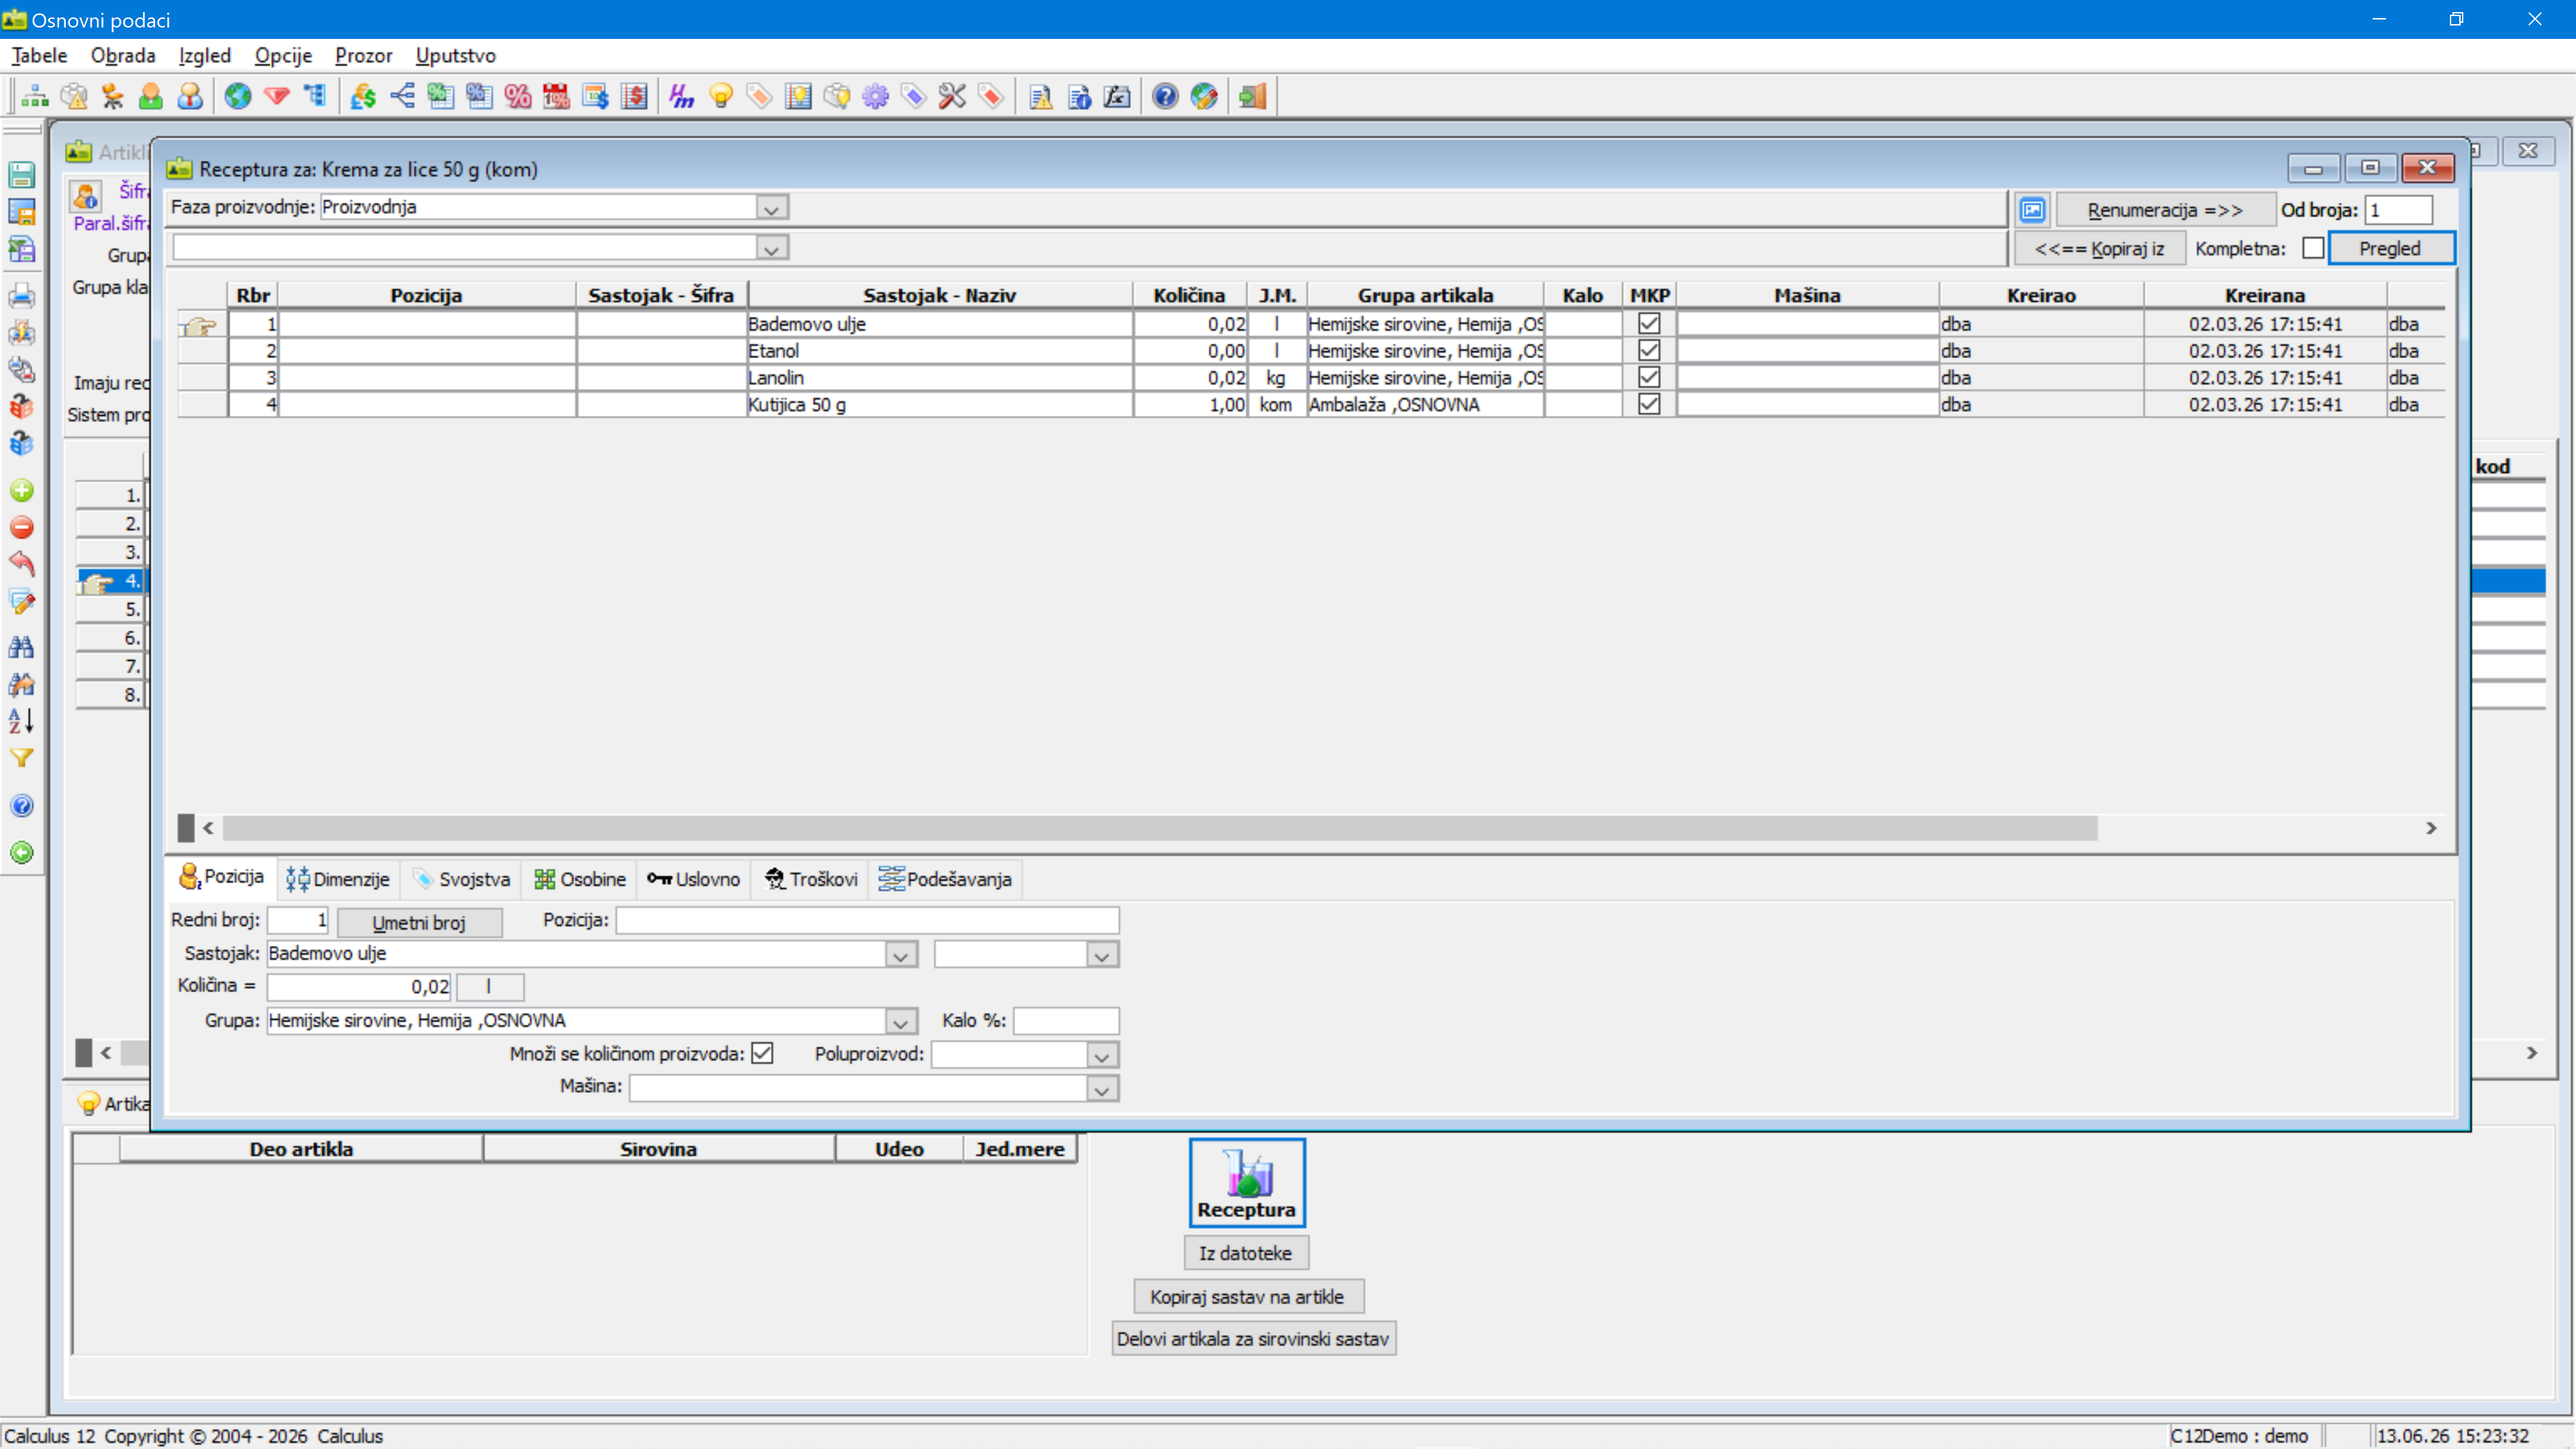The width and height of the screenshot is (2576, 1449).
Task: Click the org chart icon in toolbar
Action: coord(35,96)
